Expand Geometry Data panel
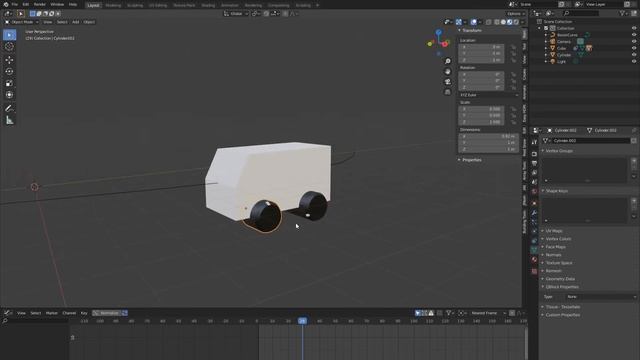640x360 pixels. point(560,279)
